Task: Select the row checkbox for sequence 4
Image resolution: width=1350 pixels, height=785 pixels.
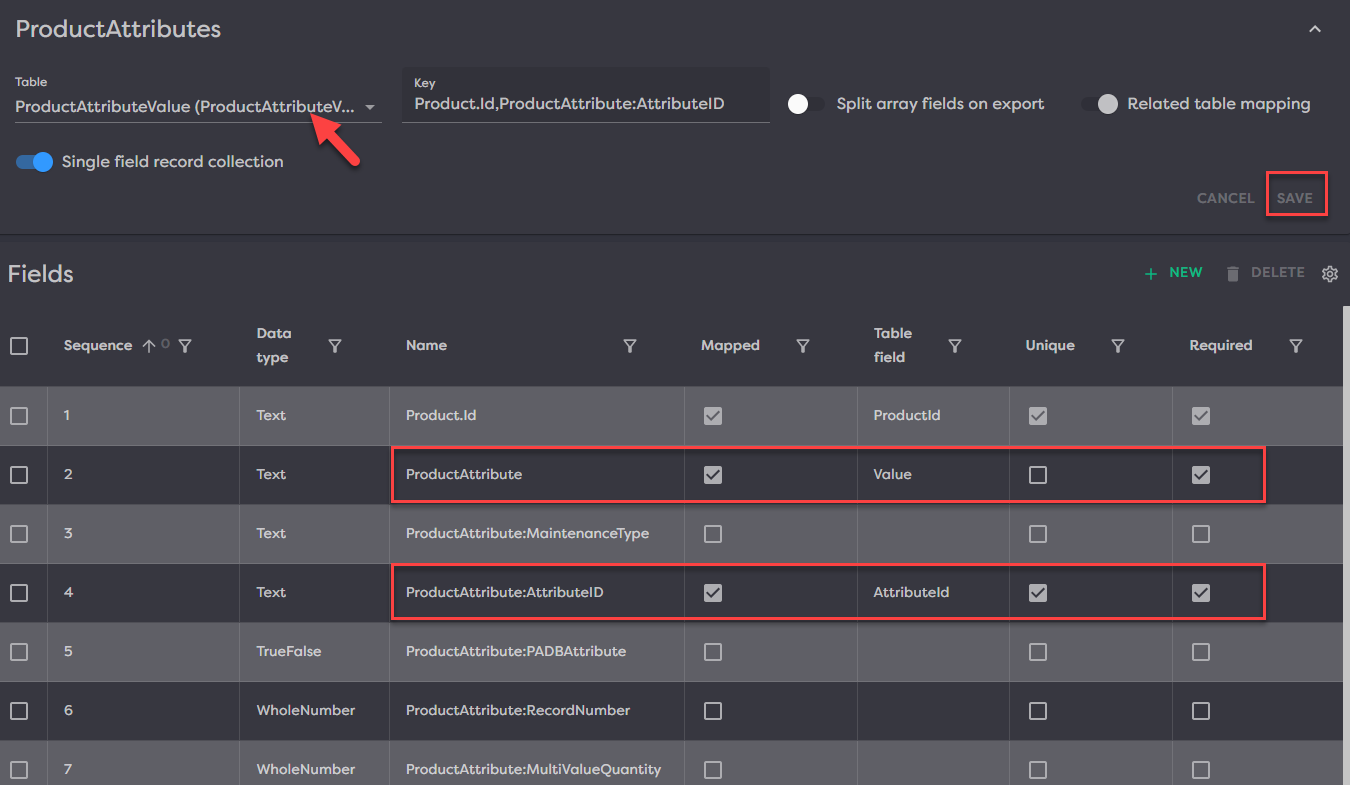Action: 19,593
